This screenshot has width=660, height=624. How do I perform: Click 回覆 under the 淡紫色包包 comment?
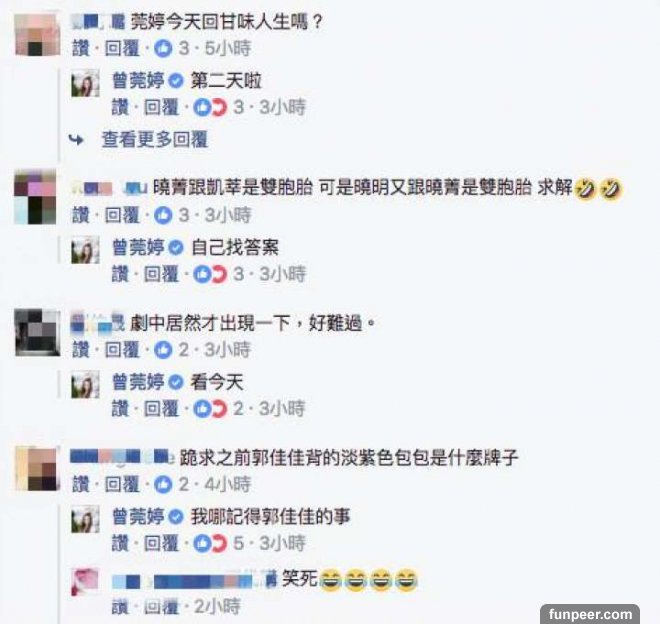pyautogui.click(x=122, y=484)
